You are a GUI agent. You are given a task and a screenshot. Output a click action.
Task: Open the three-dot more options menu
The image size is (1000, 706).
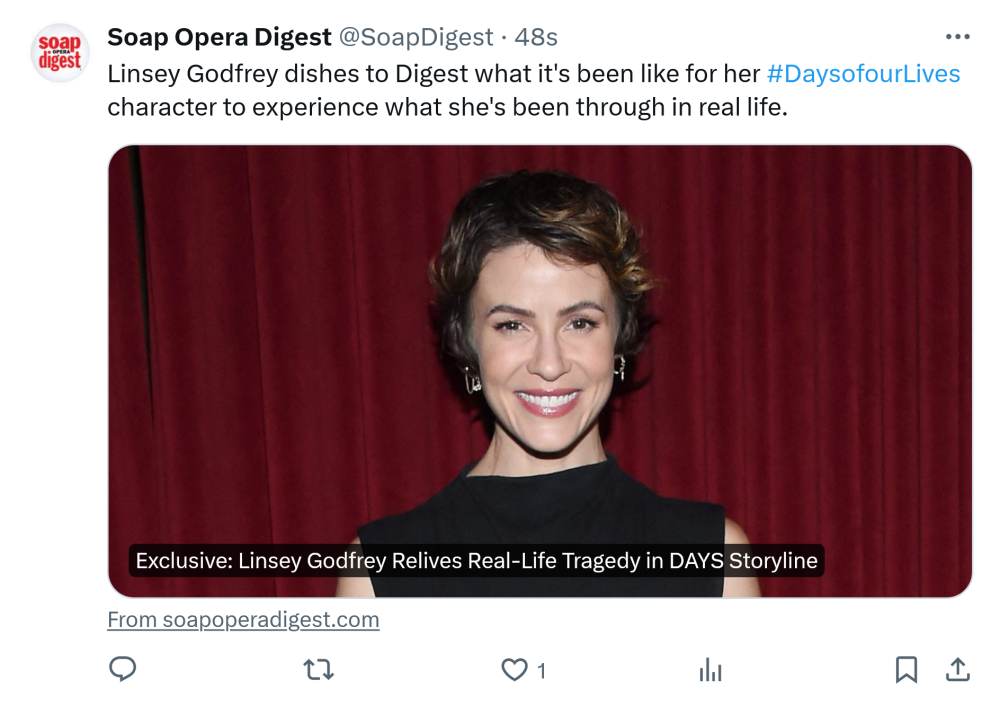point(957,37)
